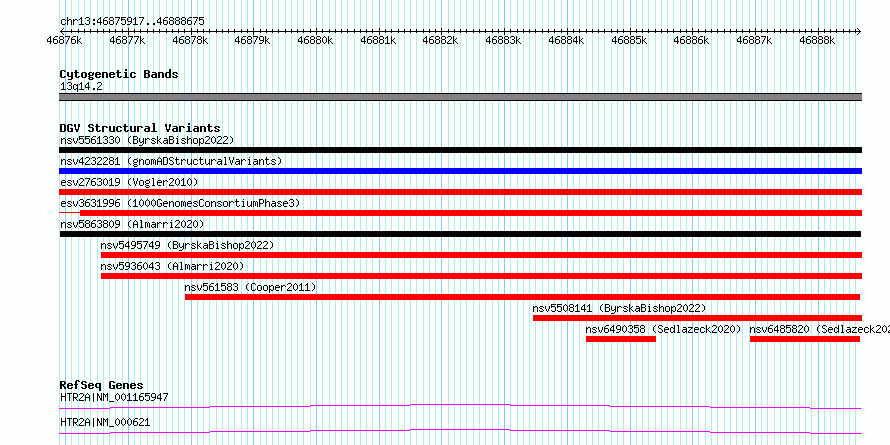Open the esv3631996 (1000GenomesConsortiumPhase3) label
The height and width of the screenshot is (445, 890).
(x=180, y=203)
